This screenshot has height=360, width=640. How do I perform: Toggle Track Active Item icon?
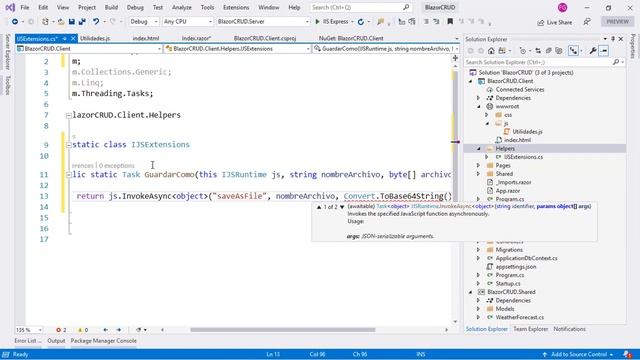(x=573, y=51)
